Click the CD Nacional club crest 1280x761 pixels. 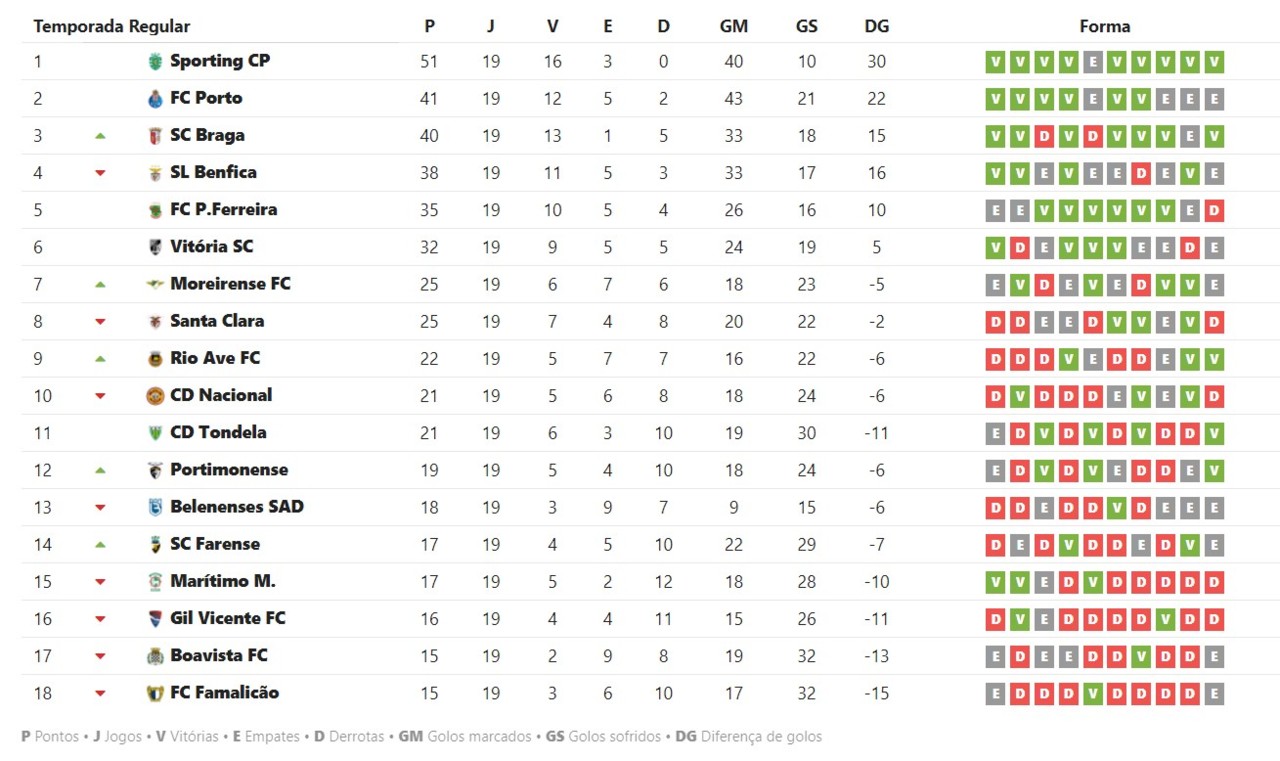pyautogui.click(x=155, y=396)
